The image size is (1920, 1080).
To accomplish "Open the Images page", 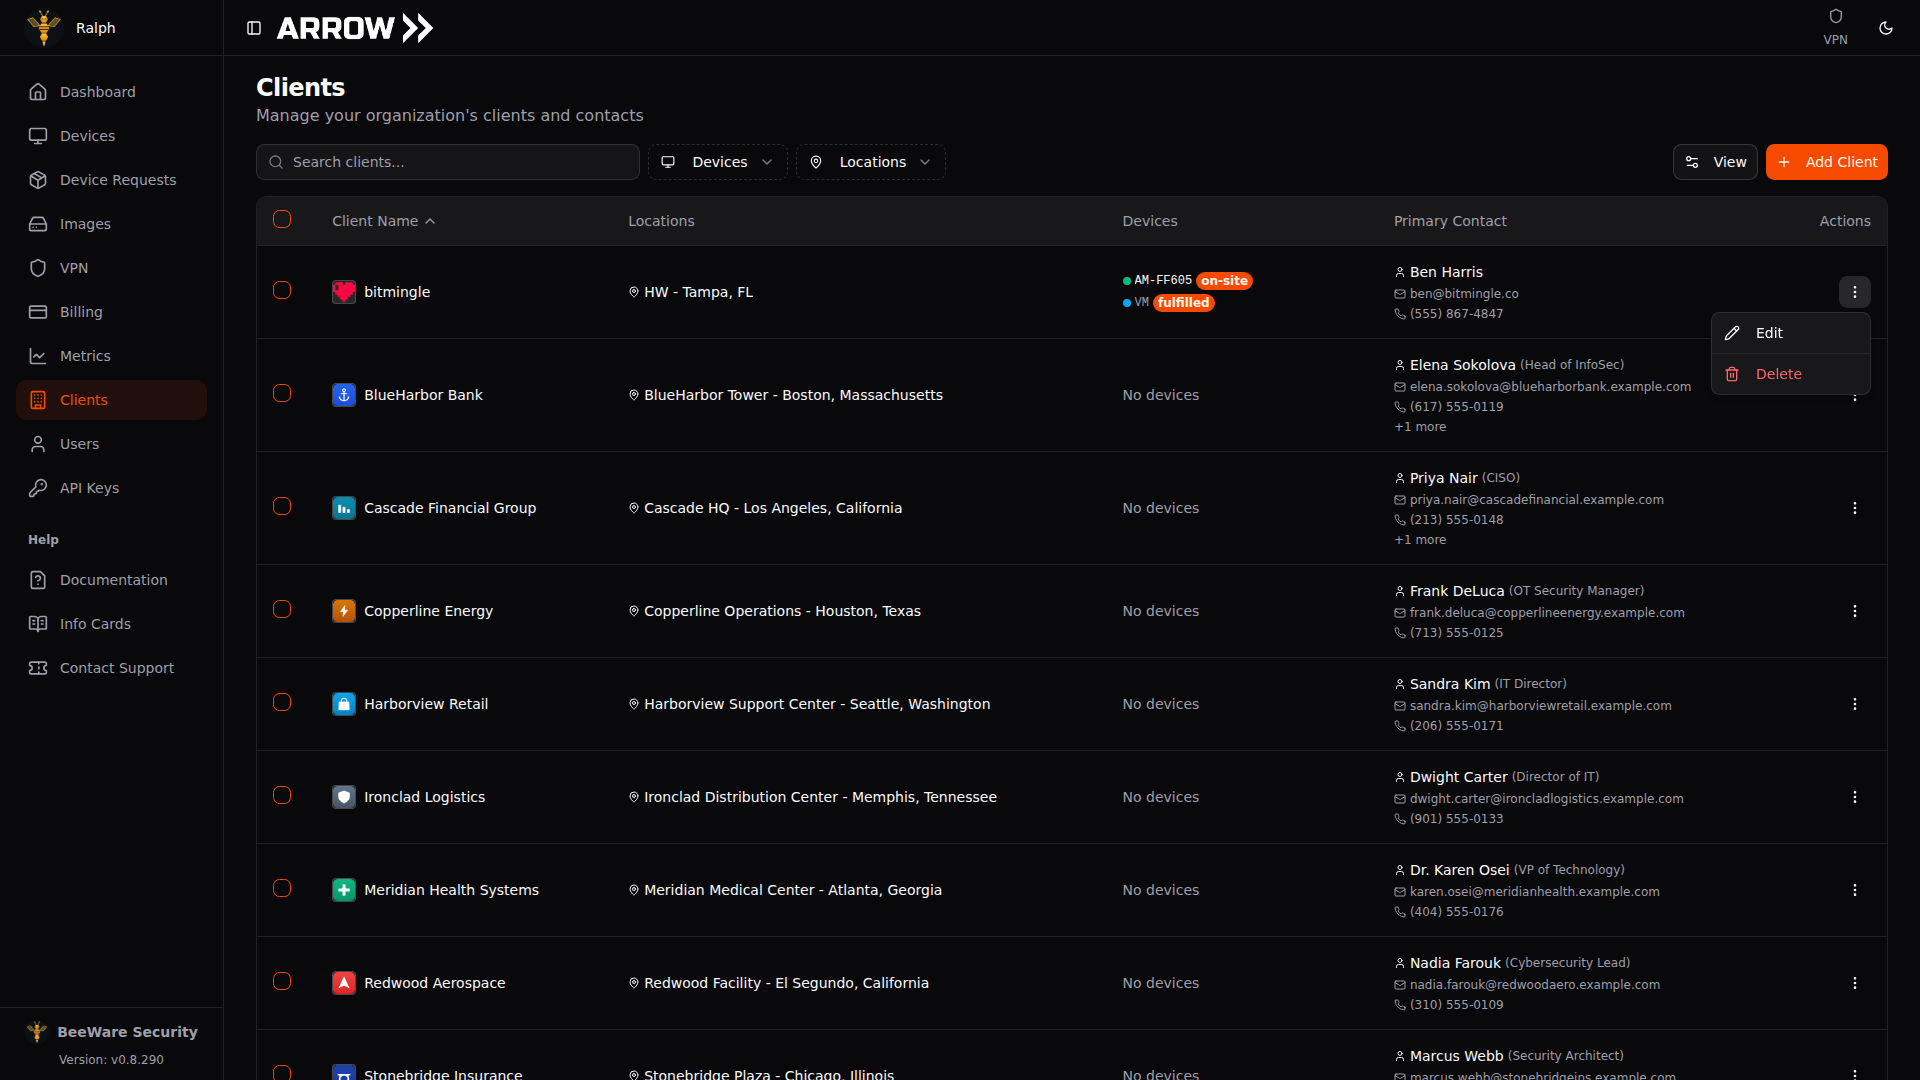I will (x=112, y=224).
